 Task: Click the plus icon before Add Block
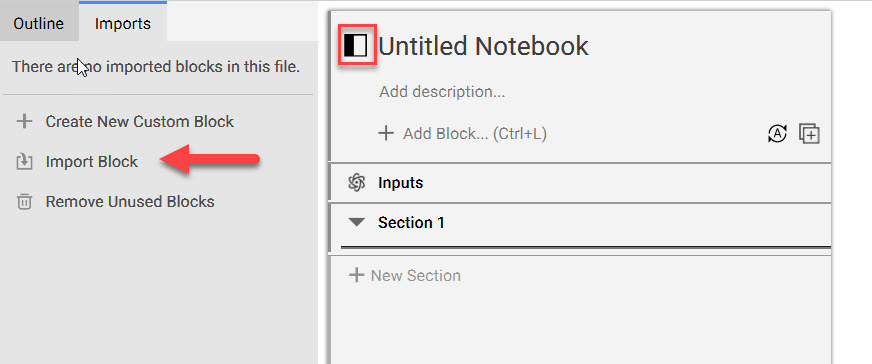tap(386, 133)
